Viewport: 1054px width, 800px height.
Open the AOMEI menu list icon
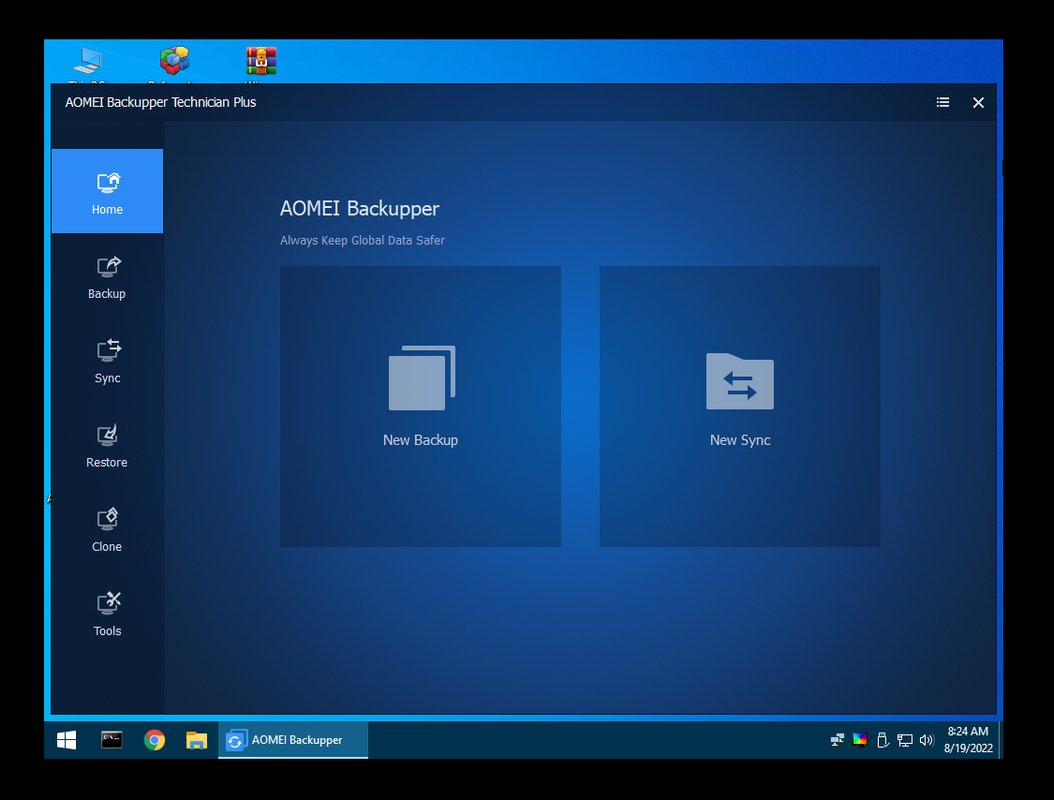click(942, 102)
